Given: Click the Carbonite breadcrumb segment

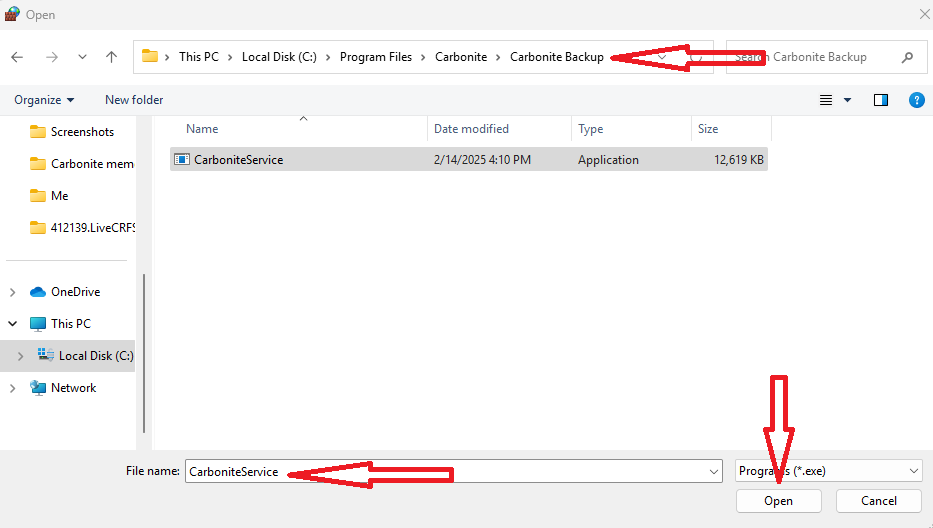Looking at the screenshot, I should coord(460,57).
